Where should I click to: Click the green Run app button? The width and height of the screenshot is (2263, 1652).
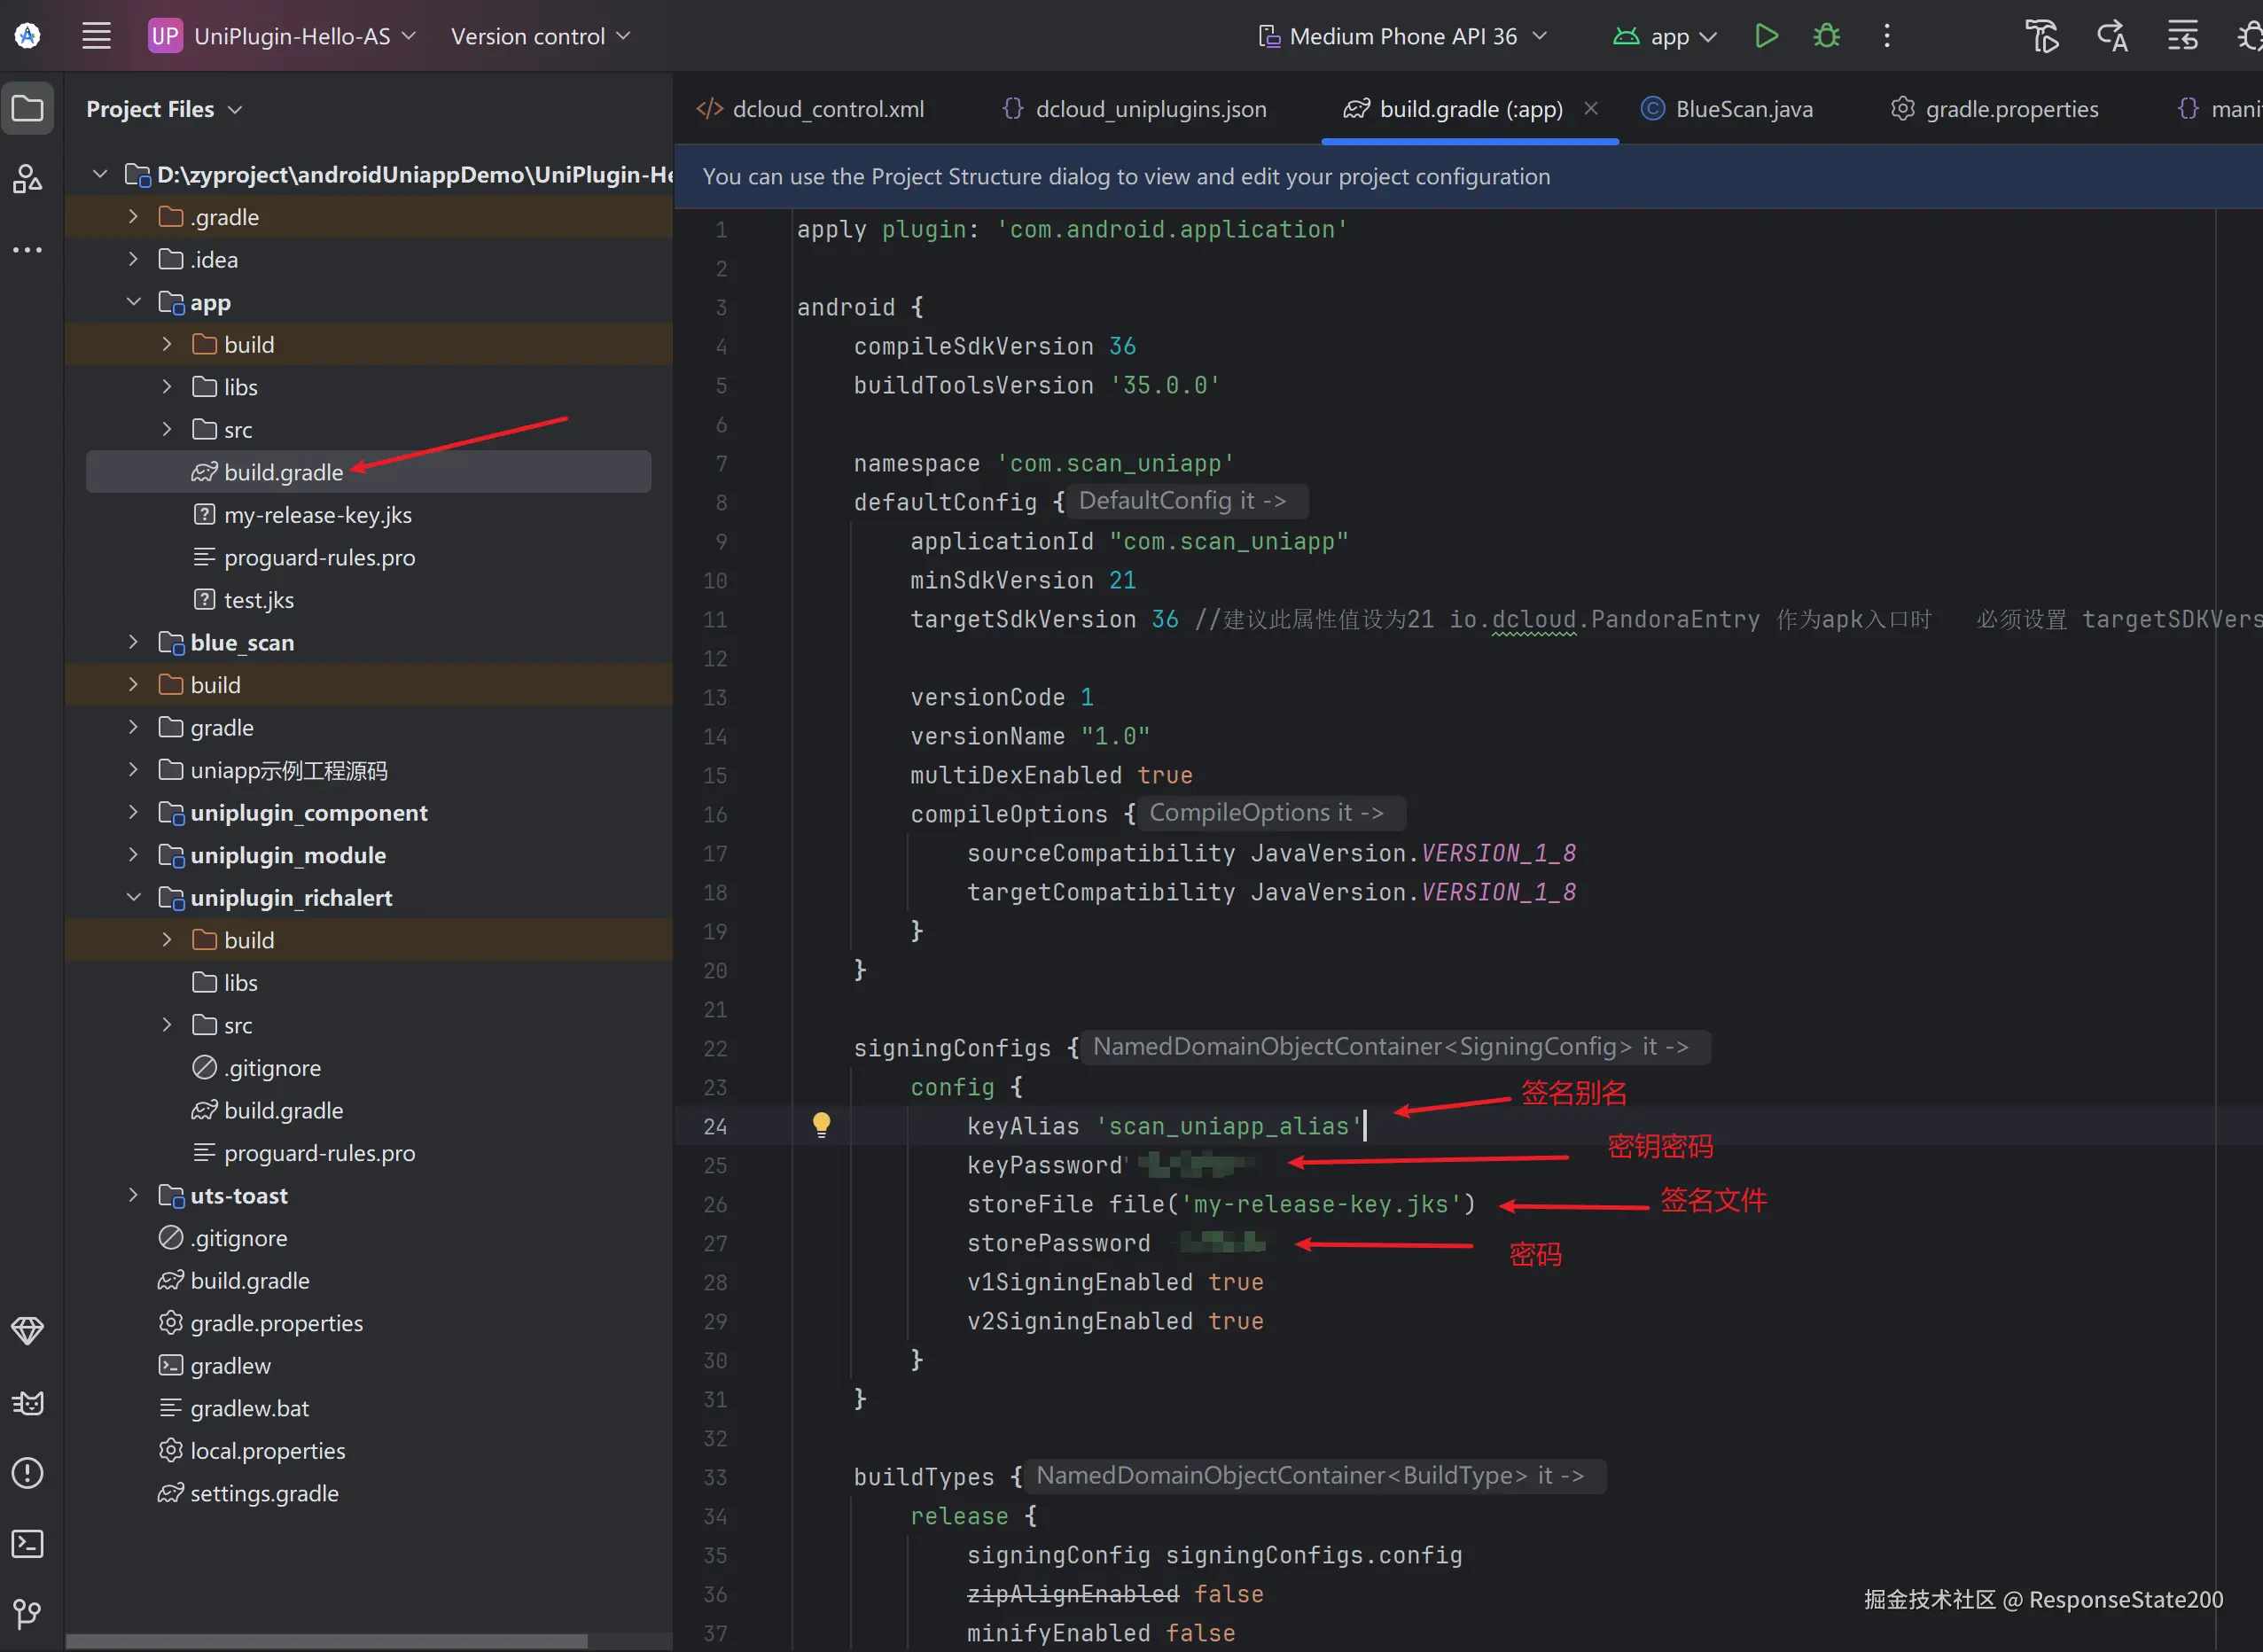(1766, 36)
